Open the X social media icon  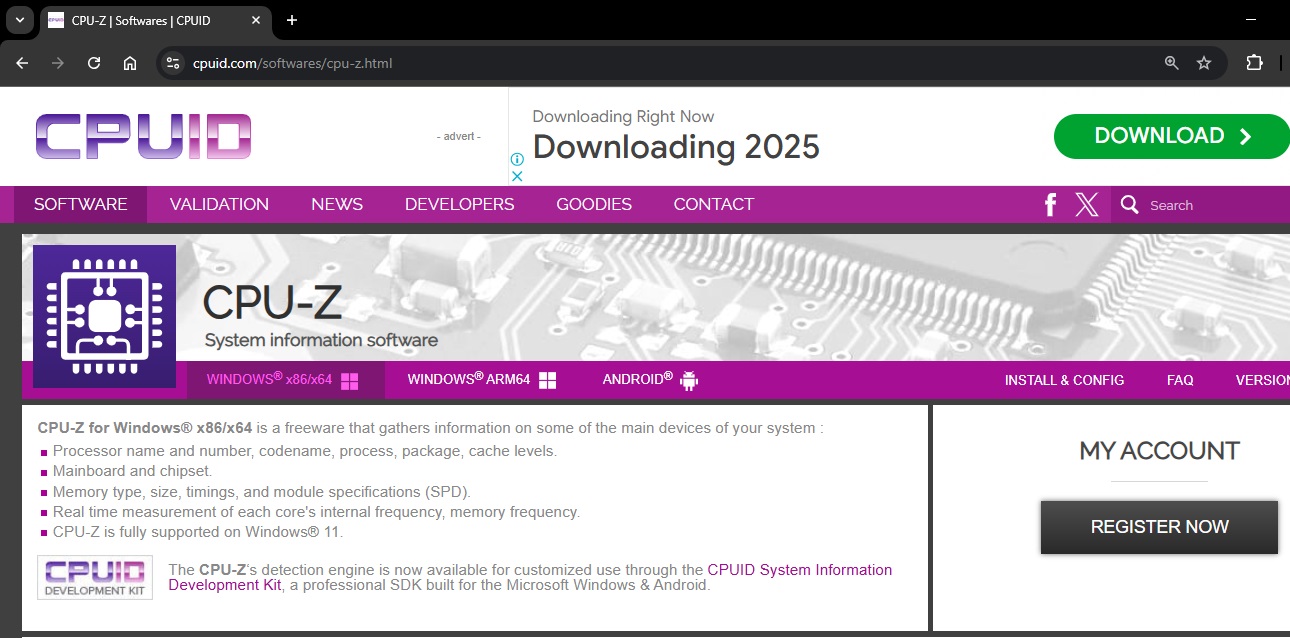click(1087, 204)
